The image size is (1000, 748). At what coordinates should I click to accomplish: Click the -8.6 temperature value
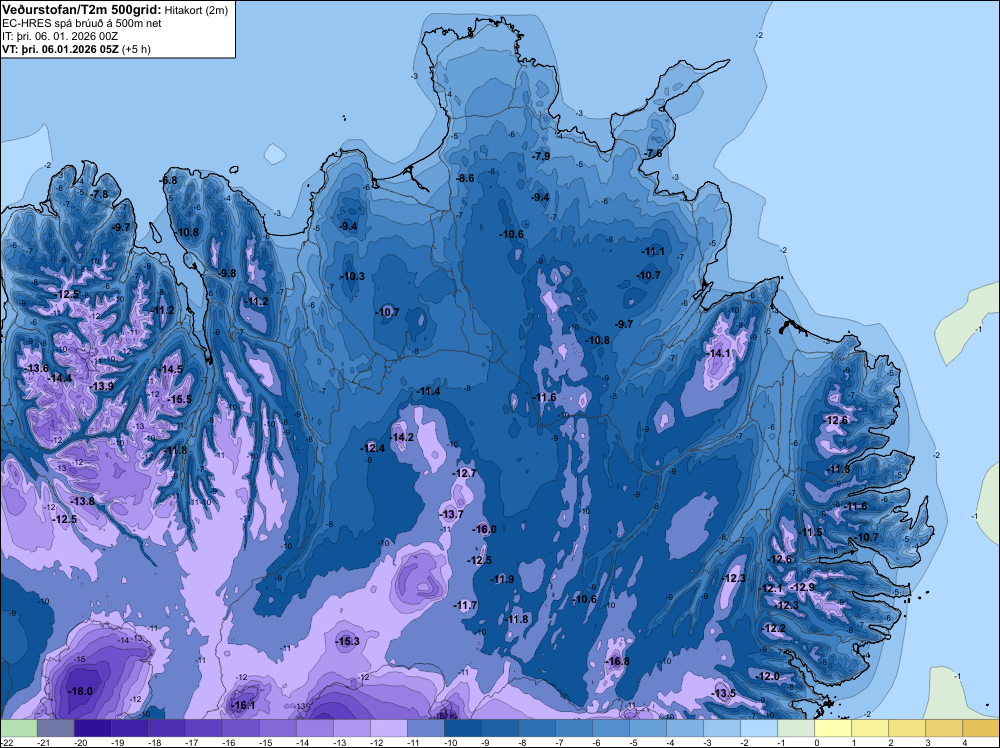[x=466, y=178]
